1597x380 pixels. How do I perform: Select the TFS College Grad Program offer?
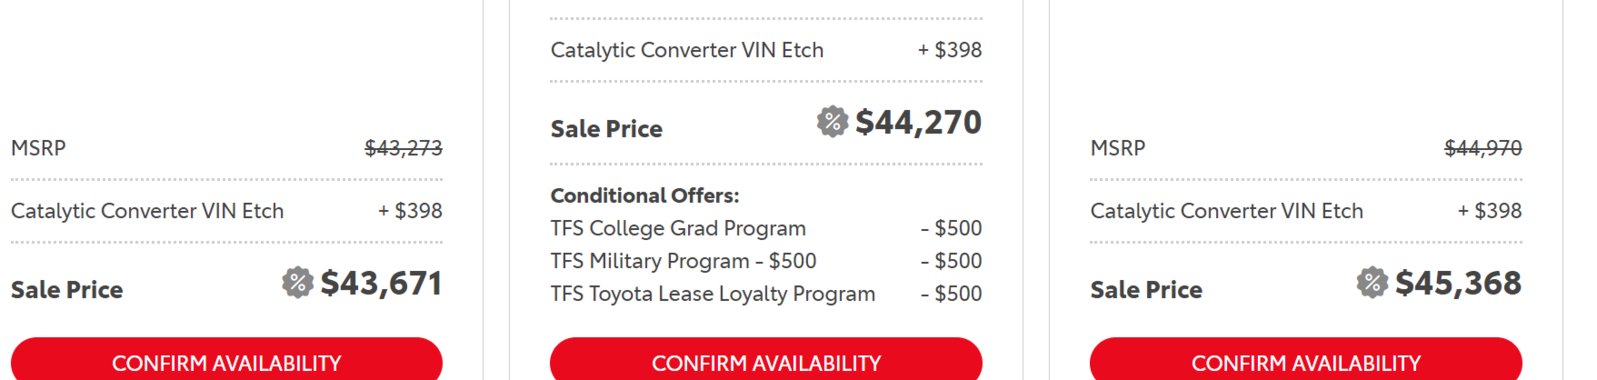point(678,228)
